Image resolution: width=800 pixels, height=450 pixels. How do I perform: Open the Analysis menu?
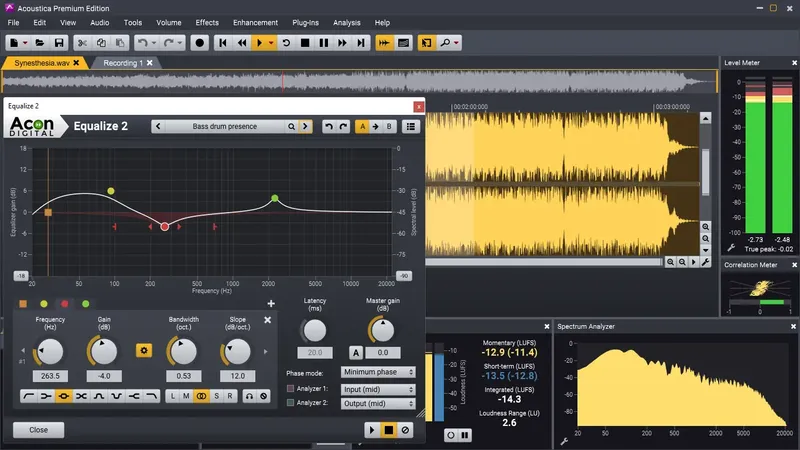click(x=347, y=22)
